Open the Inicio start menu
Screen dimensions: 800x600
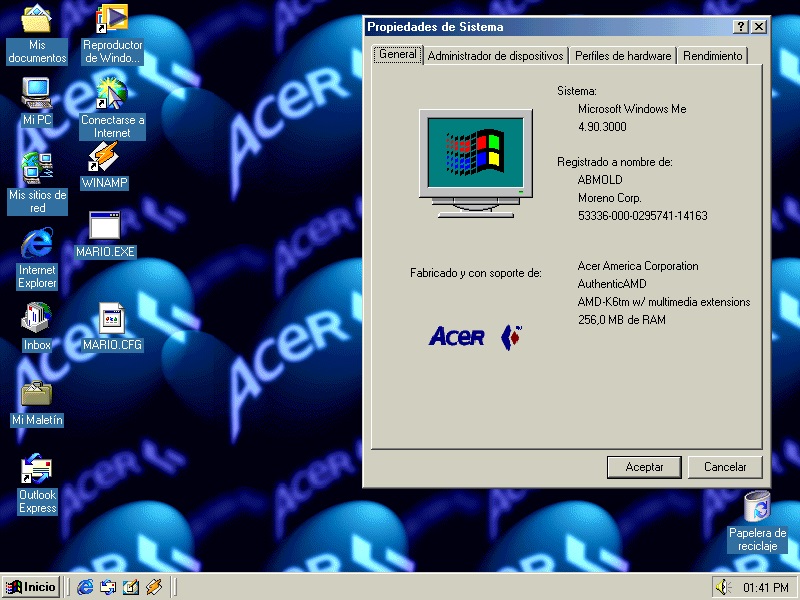31,587
